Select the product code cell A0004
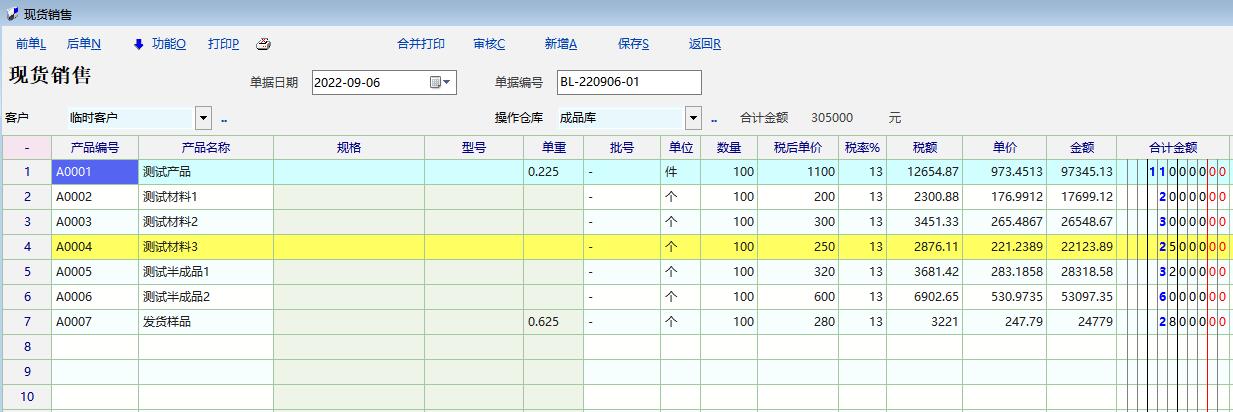The width and height of the screenshot is (1233, 412). pos(95,246)
